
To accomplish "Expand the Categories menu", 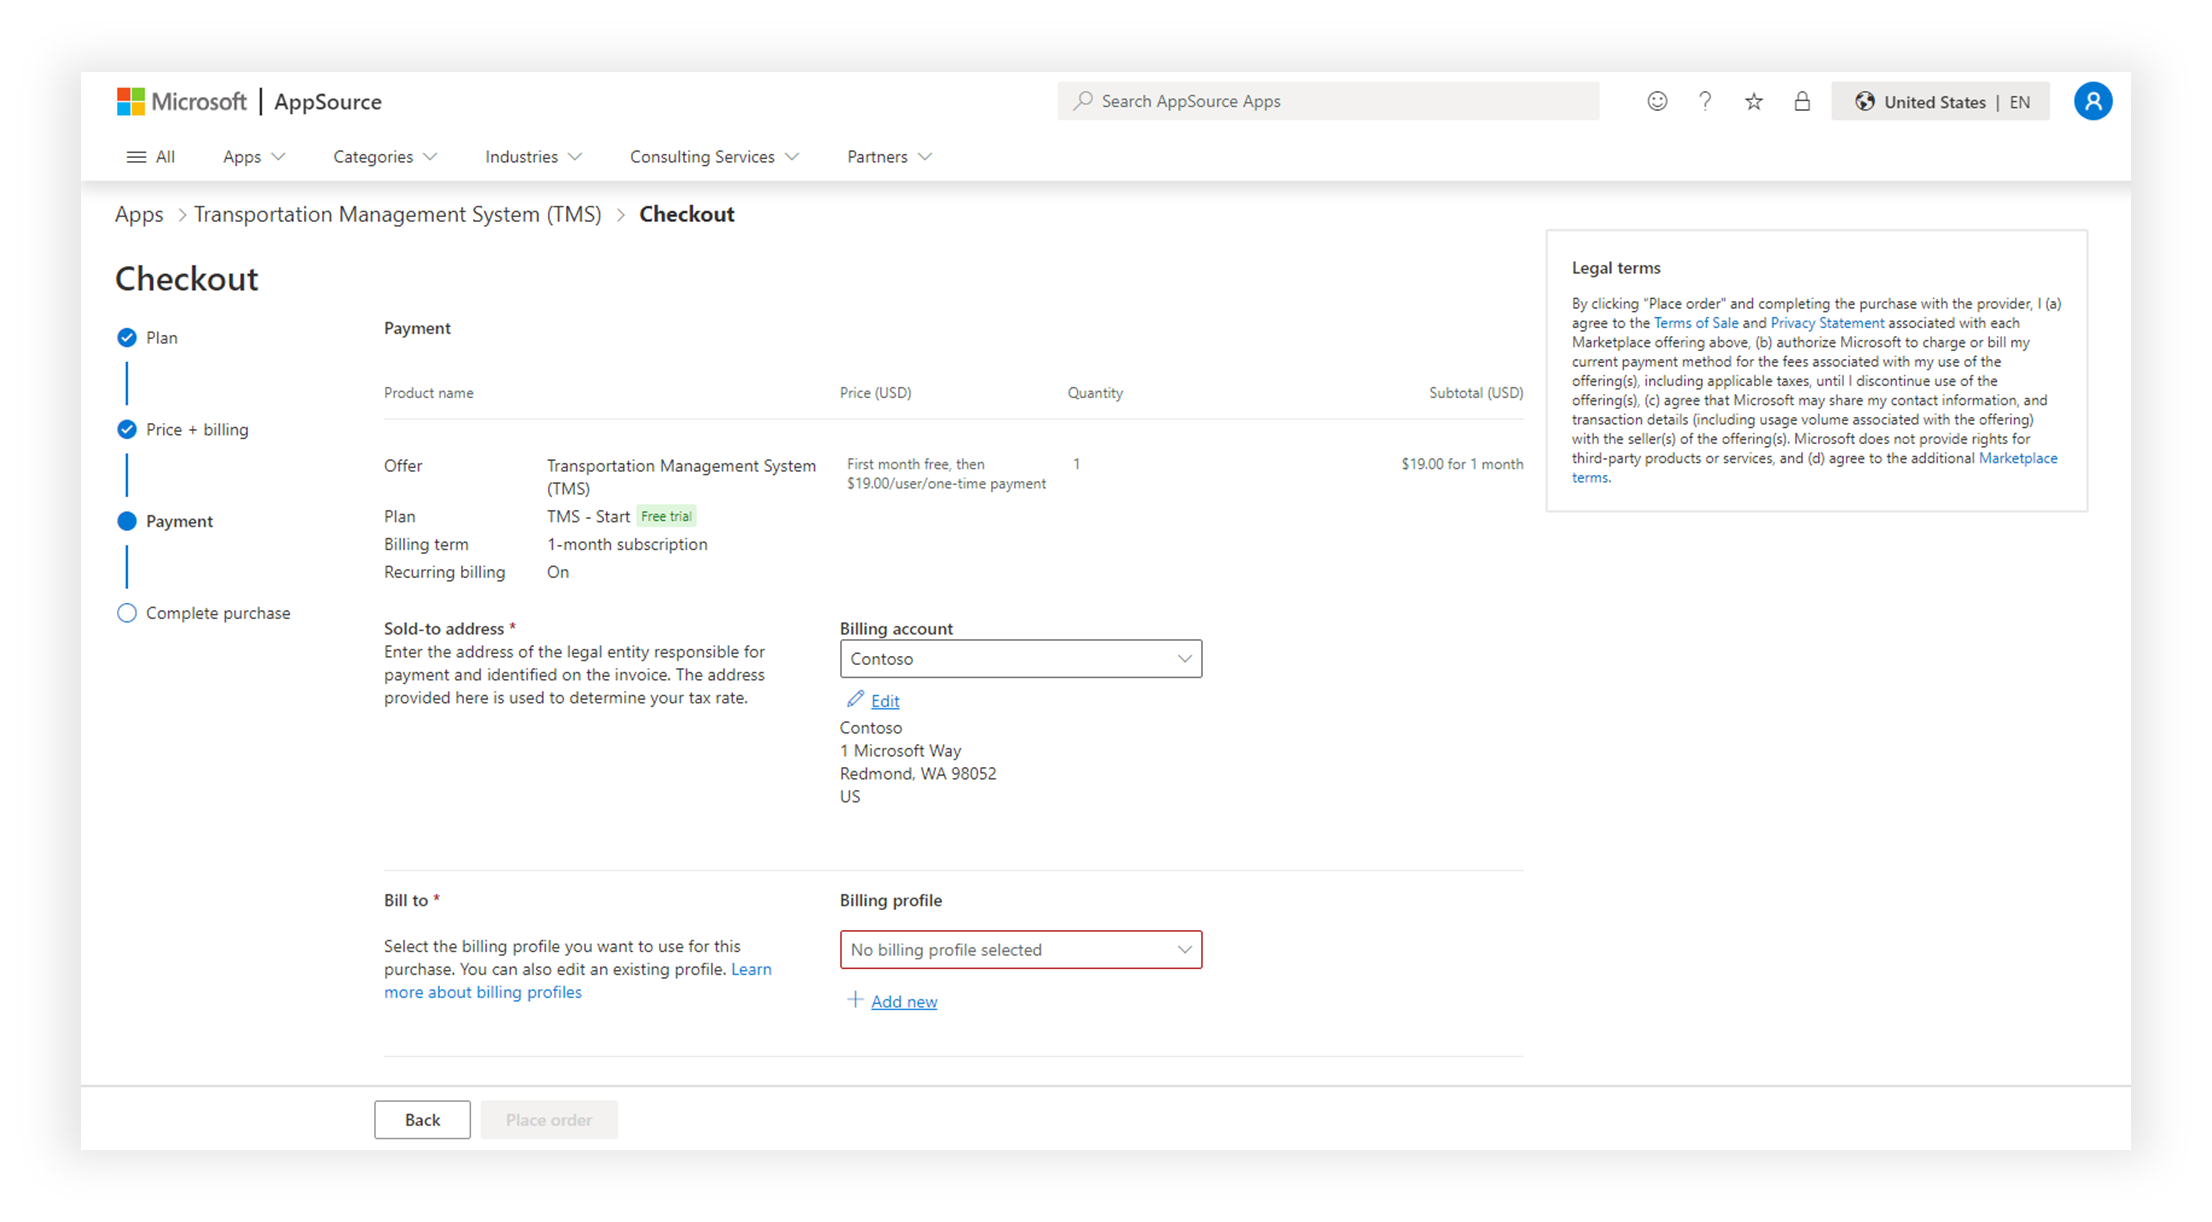I will [x=385, y=157].
